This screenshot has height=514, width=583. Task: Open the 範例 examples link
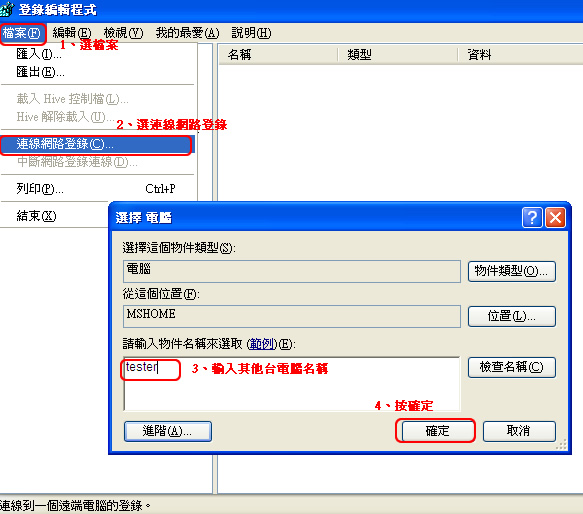point(262,344)
